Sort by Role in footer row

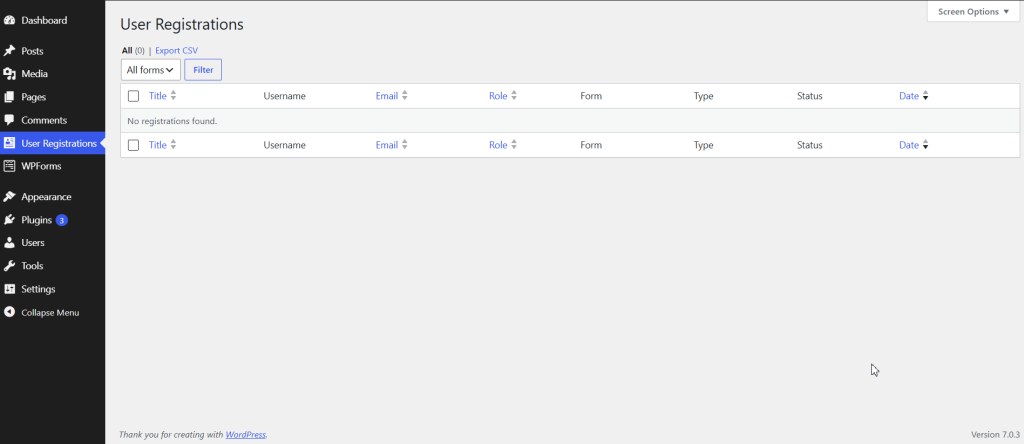point(498,145)
